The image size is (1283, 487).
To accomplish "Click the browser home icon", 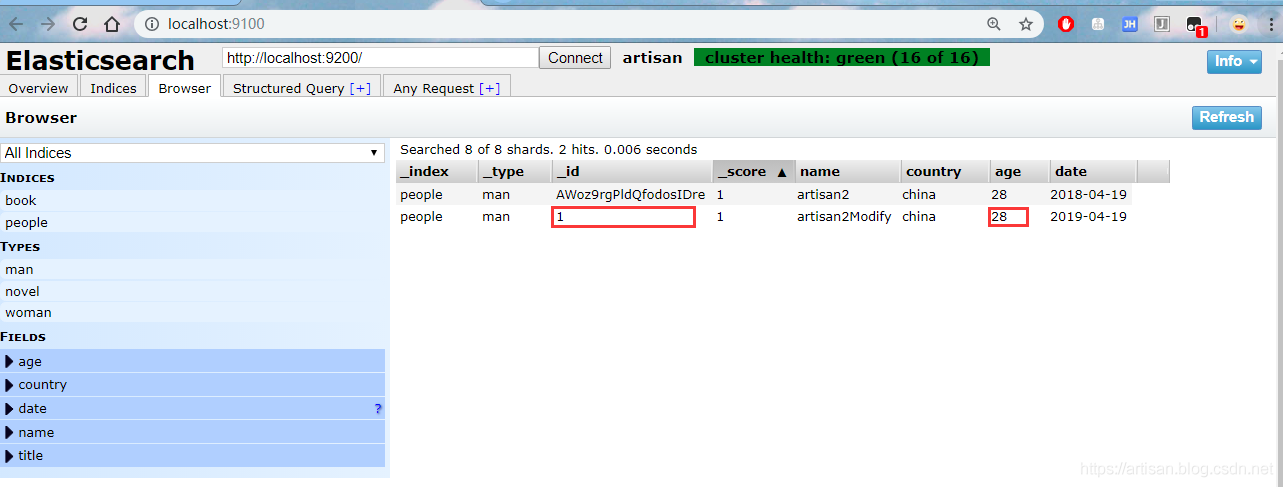I will pos(112,23).
